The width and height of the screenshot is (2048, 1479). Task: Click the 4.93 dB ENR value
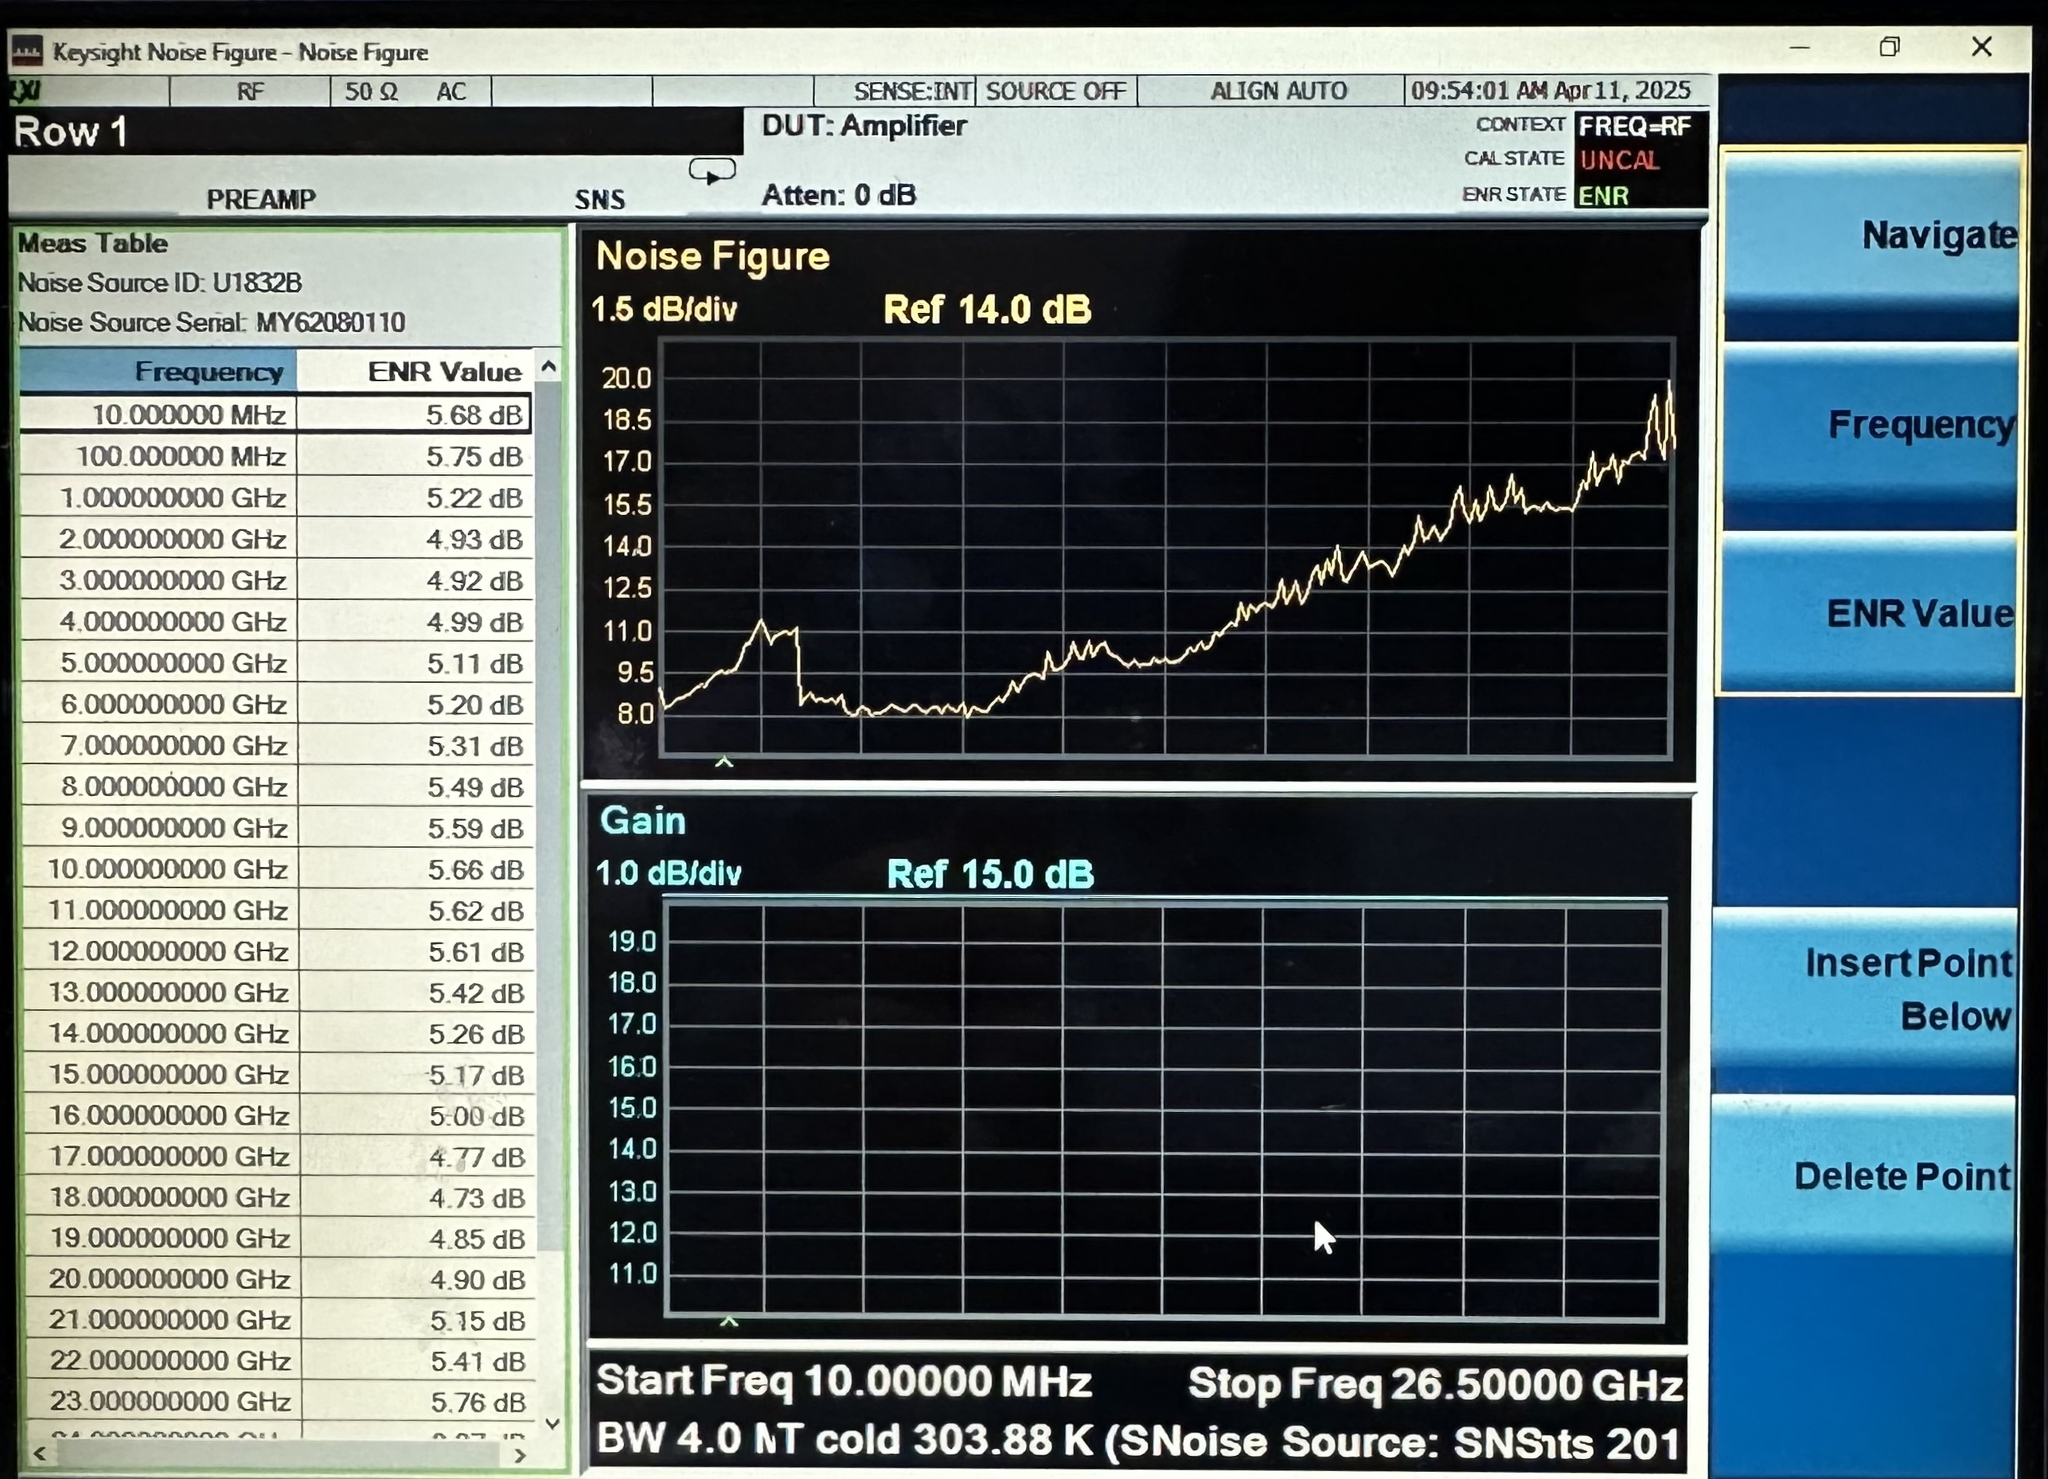pyautogui.click(x=474, y=540)
